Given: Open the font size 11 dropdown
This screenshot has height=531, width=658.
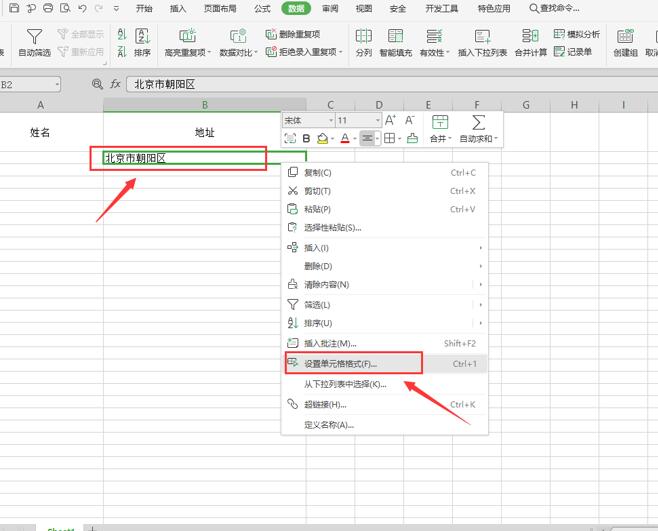Looking at the screenshot, I should [378, 120].
